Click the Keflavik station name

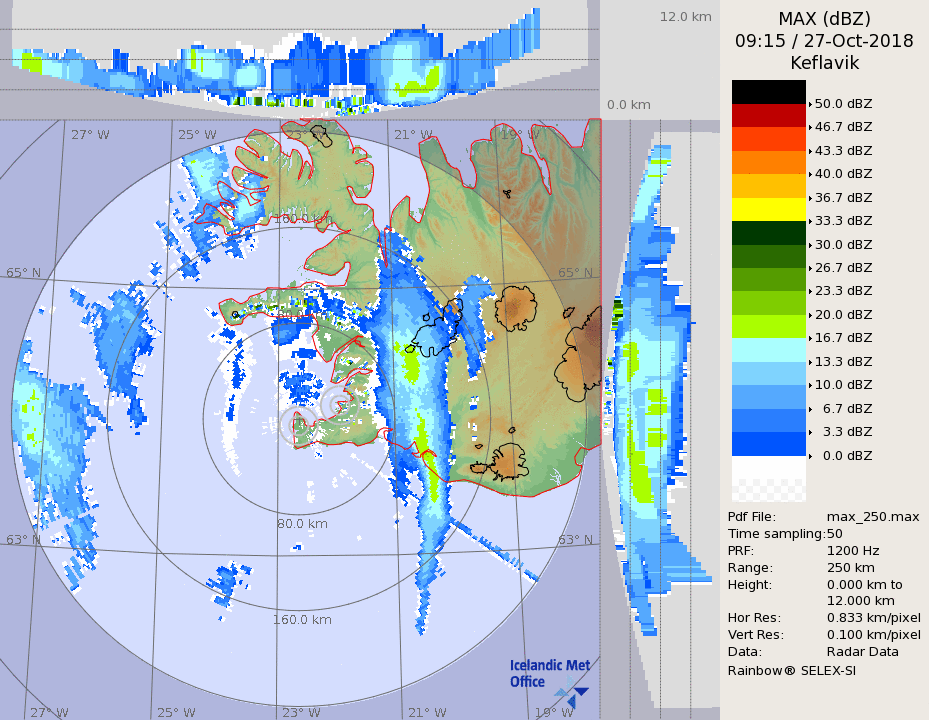(824, 63)
